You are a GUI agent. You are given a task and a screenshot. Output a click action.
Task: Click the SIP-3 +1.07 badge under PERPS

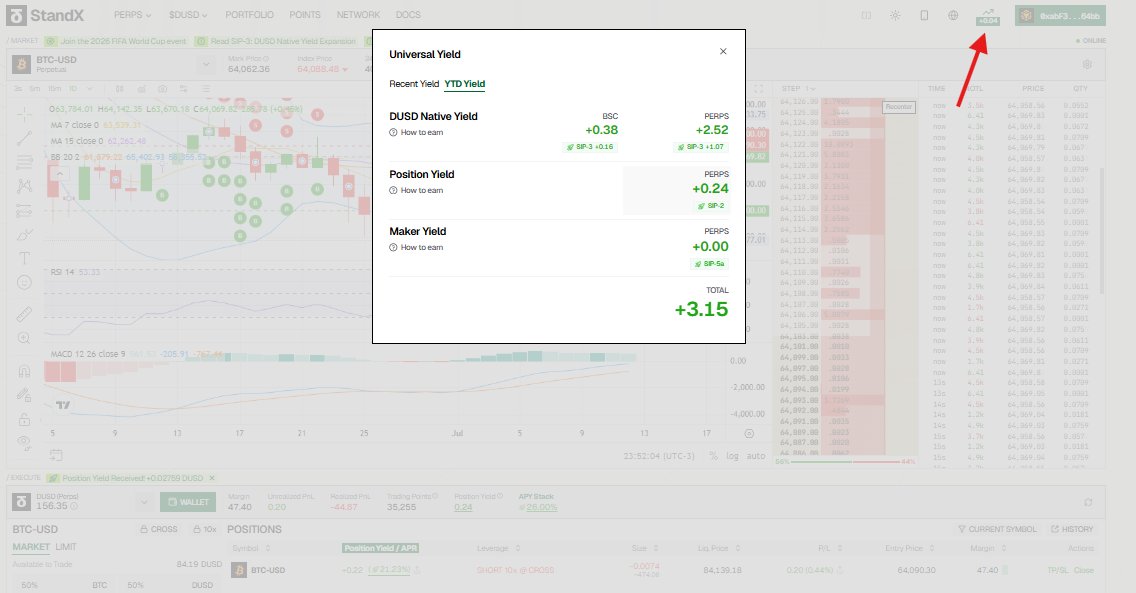coord(701,147)
